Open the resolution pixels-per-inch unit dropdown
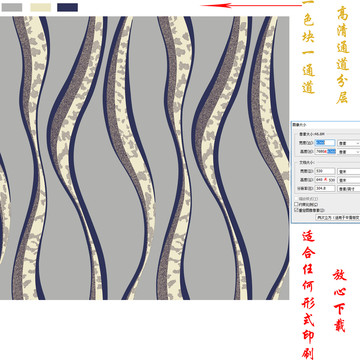Screen dimensions: 360x360 349,189
